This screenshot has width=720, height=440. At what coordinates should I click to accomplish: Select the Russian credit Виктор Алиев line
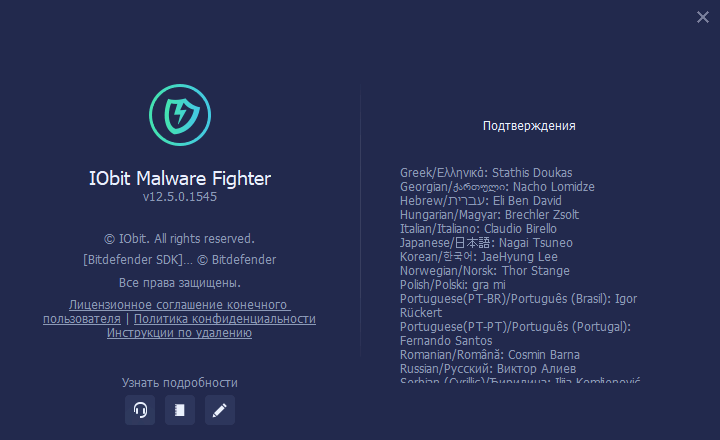488,369
